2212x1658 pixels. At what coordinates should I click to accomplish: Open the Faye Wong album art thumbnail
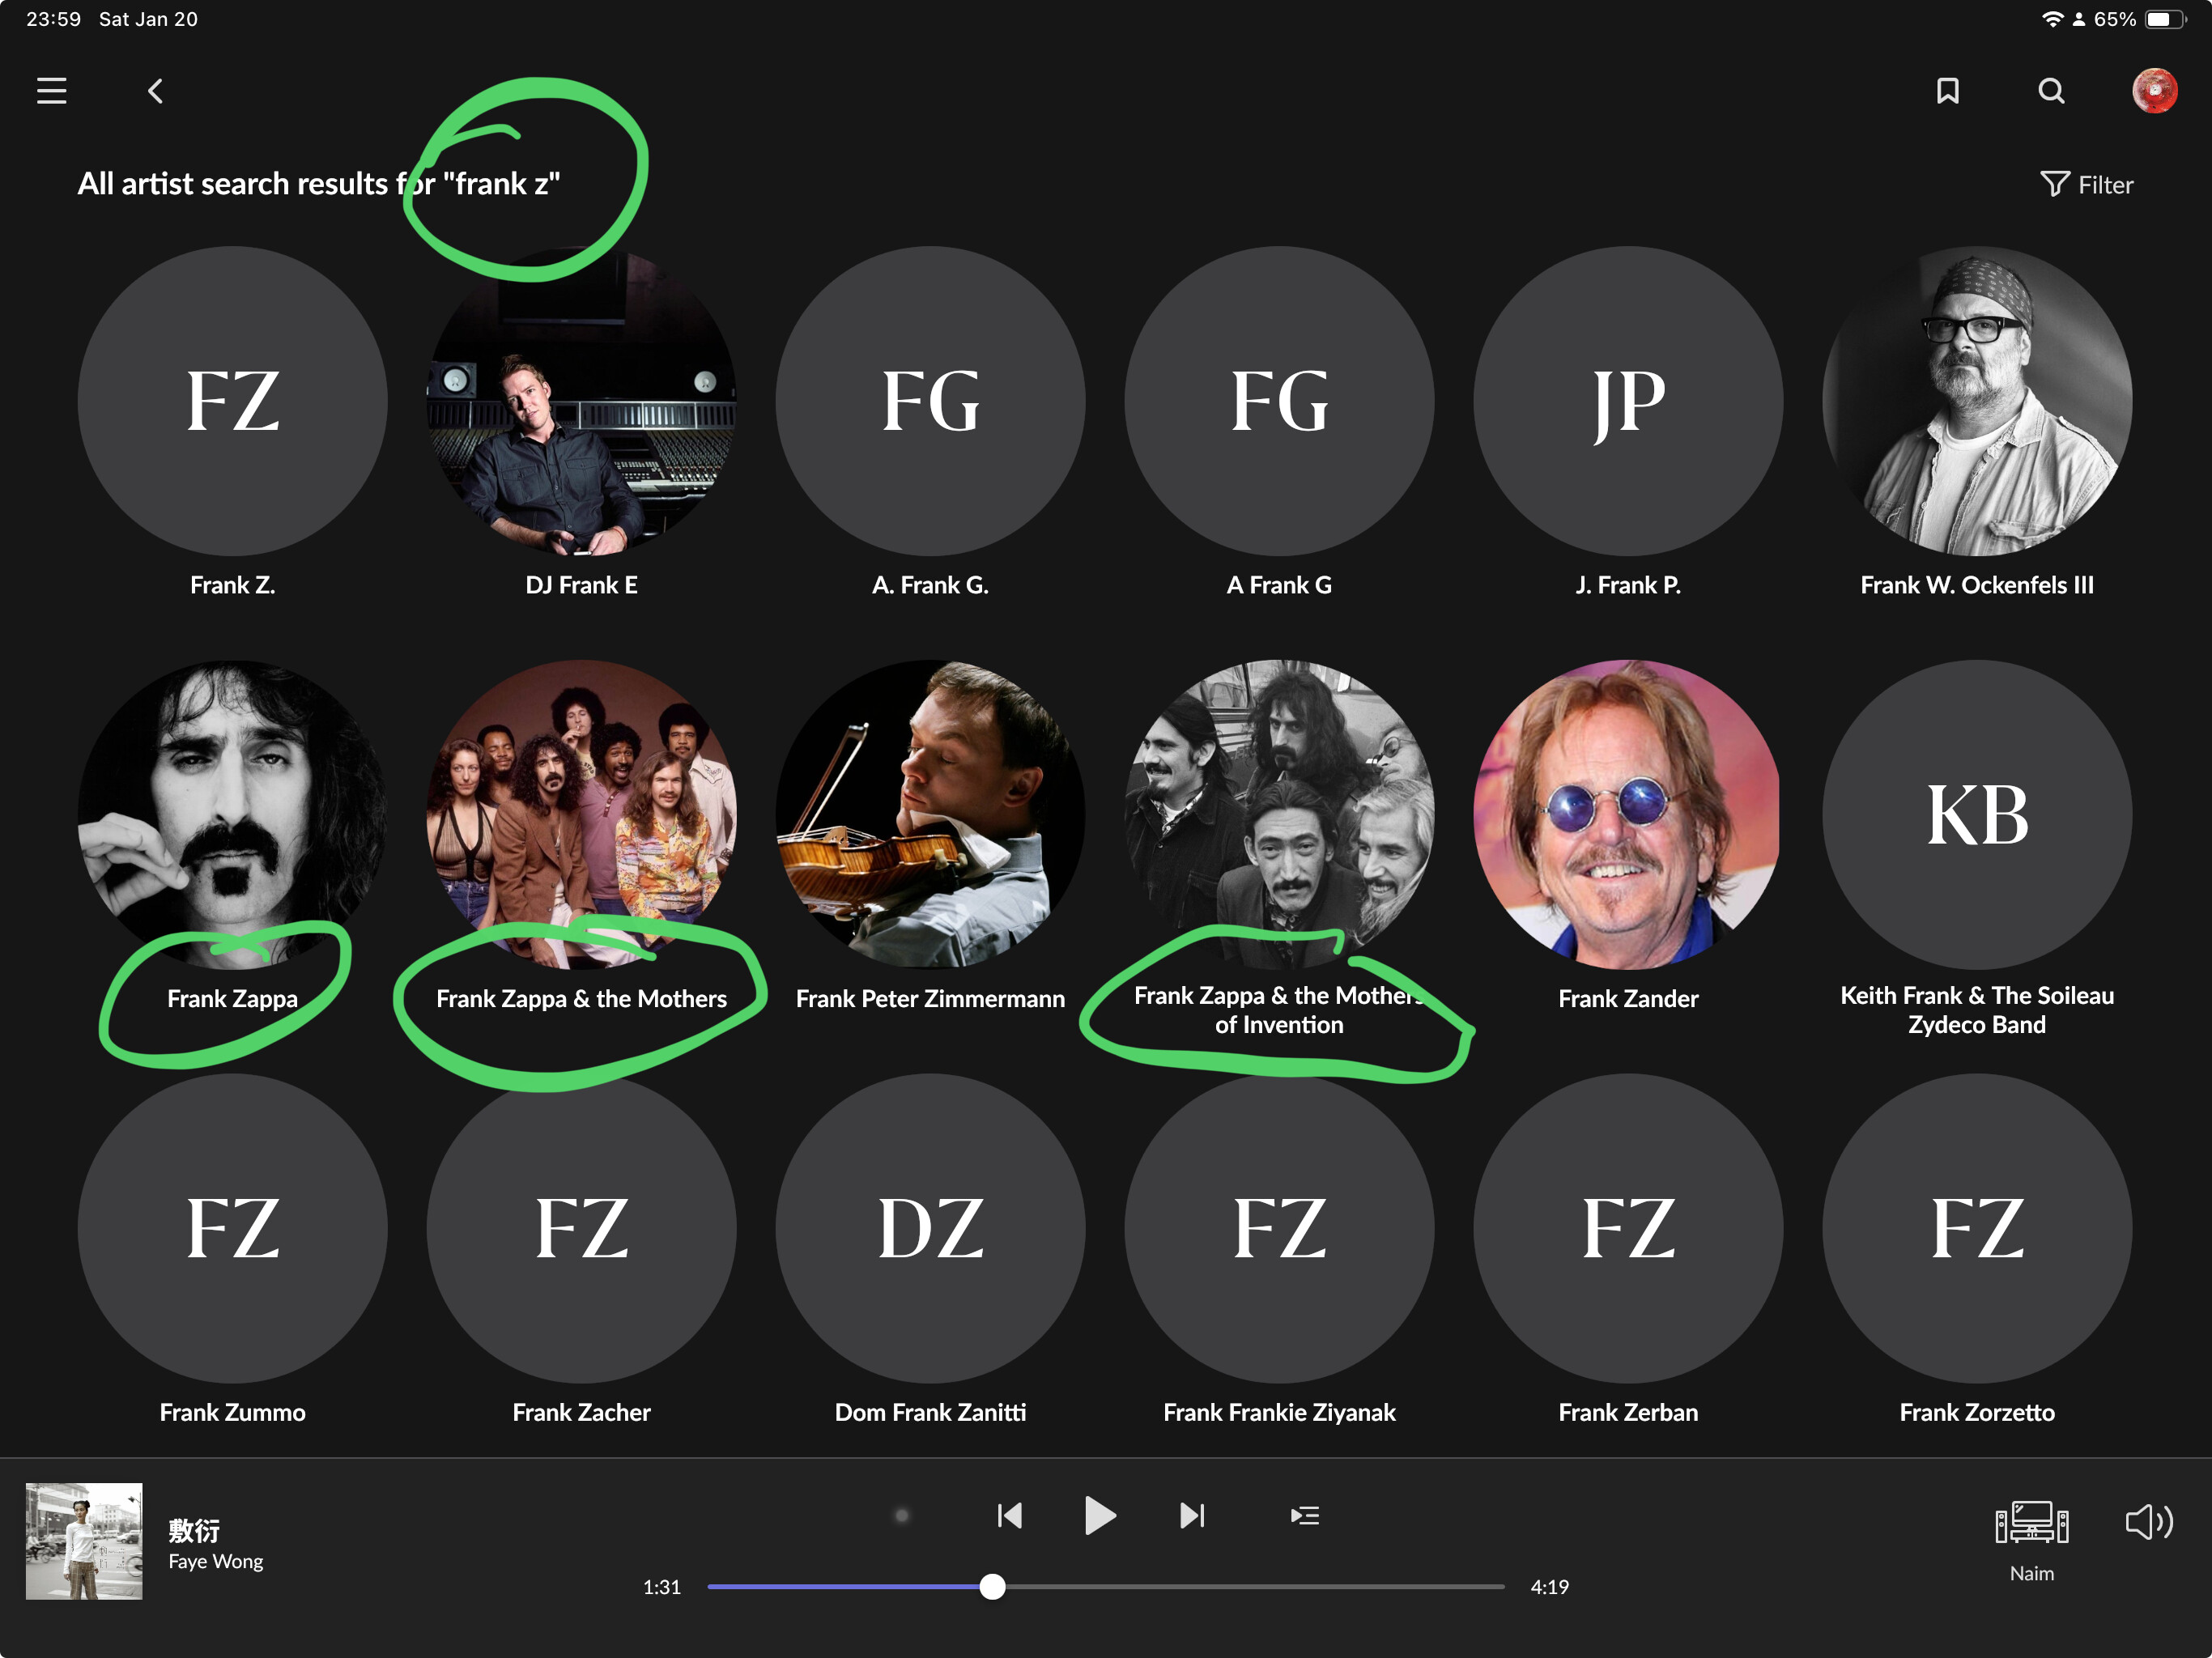[84, 1541]
